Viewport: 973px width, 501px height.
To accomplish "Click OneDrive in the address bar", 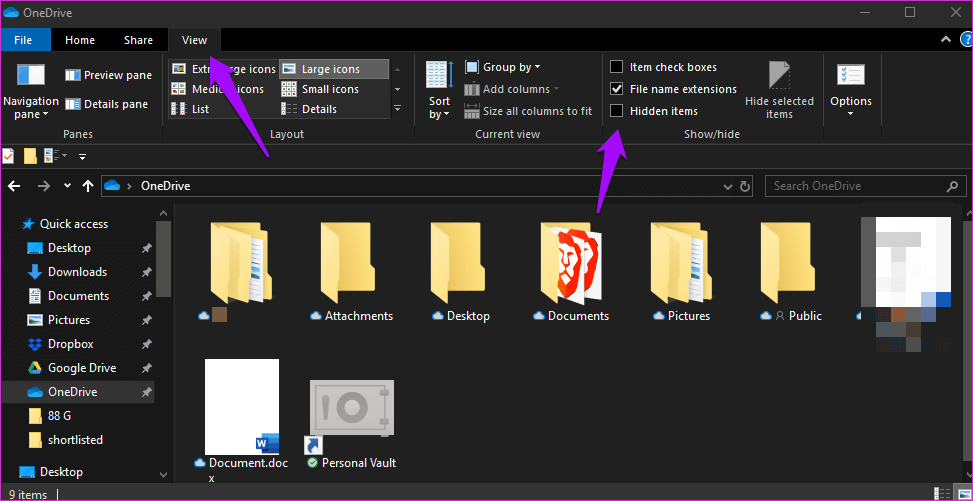I will point(165,186).
